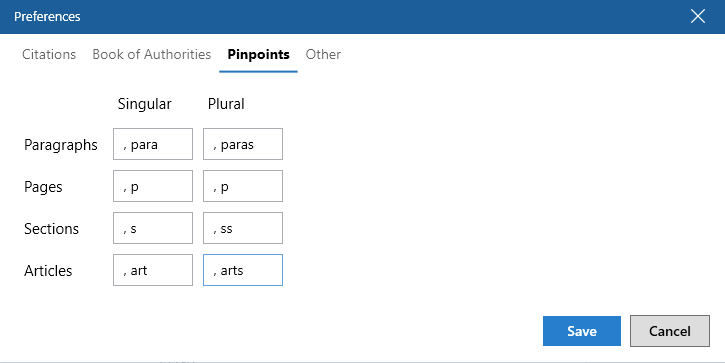Click the Singular column header
Viewport: 725px width, 363px height.
pyautogui.click(x=144, y=104)
